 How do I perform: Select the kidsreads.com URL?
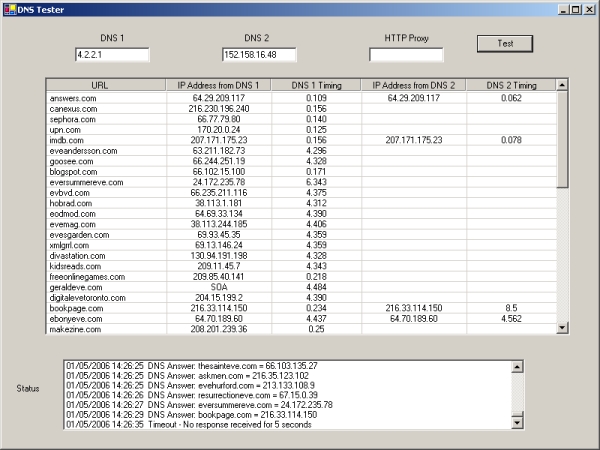(75, 266)
